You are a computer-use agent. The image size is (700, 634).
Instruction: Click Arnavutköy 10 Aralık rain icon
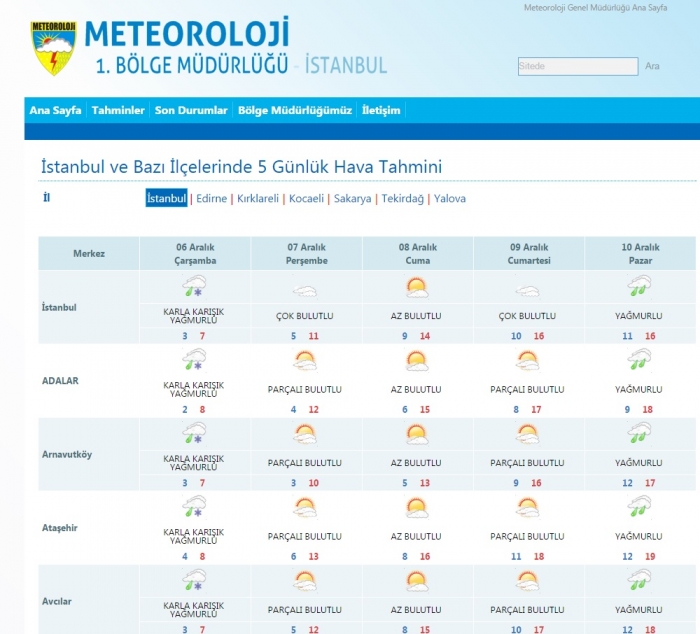pyautogui.click(x=640, y=433)
